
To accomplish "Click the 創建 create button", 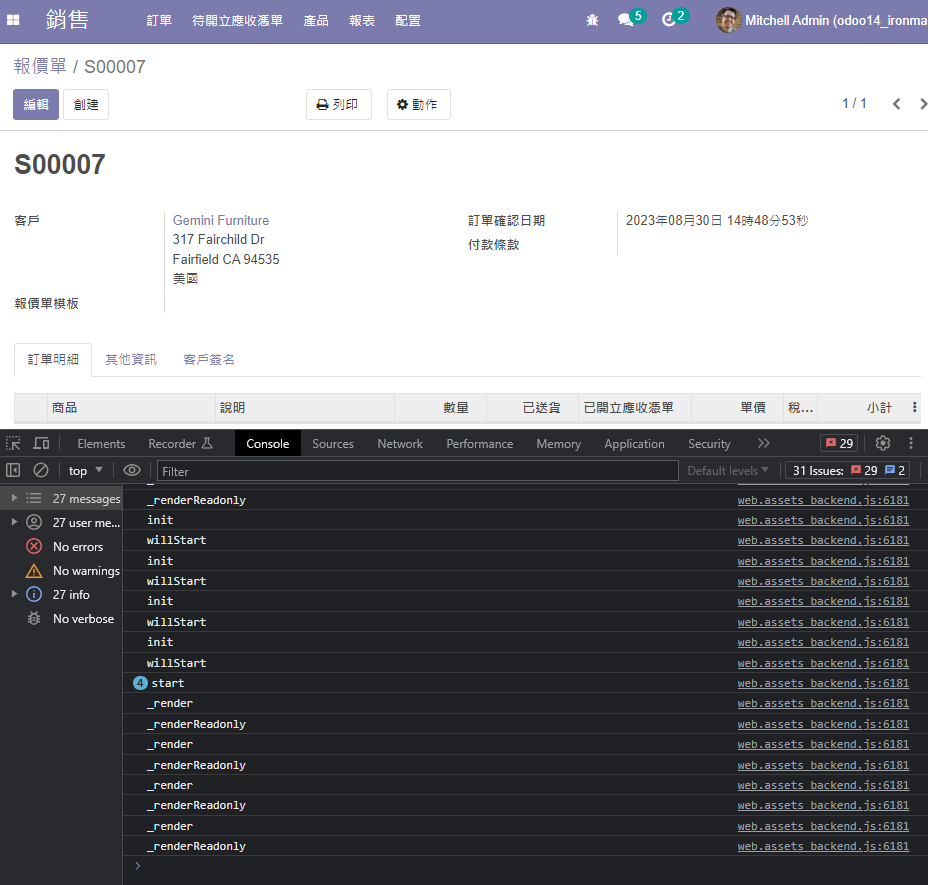I will click(86, 105).
